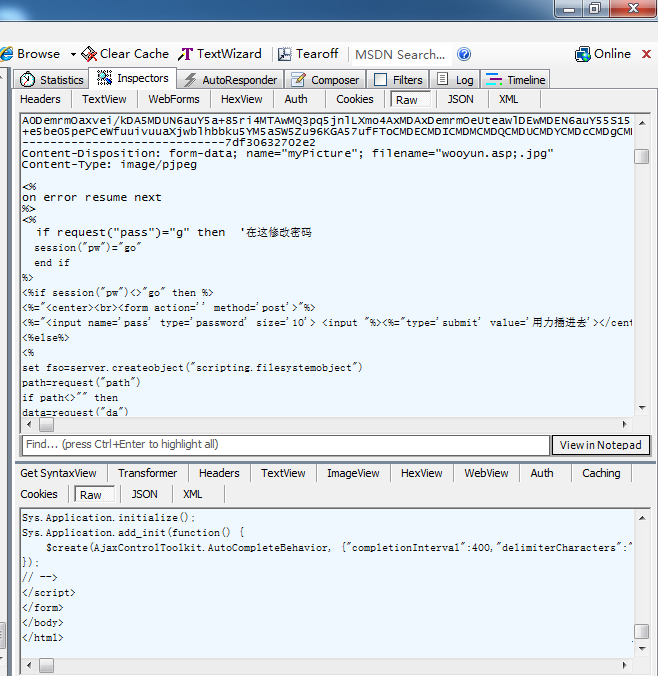The image size is (658, 676).
Task: Toggle the Filters checkbox
Action: pos(380,79)
